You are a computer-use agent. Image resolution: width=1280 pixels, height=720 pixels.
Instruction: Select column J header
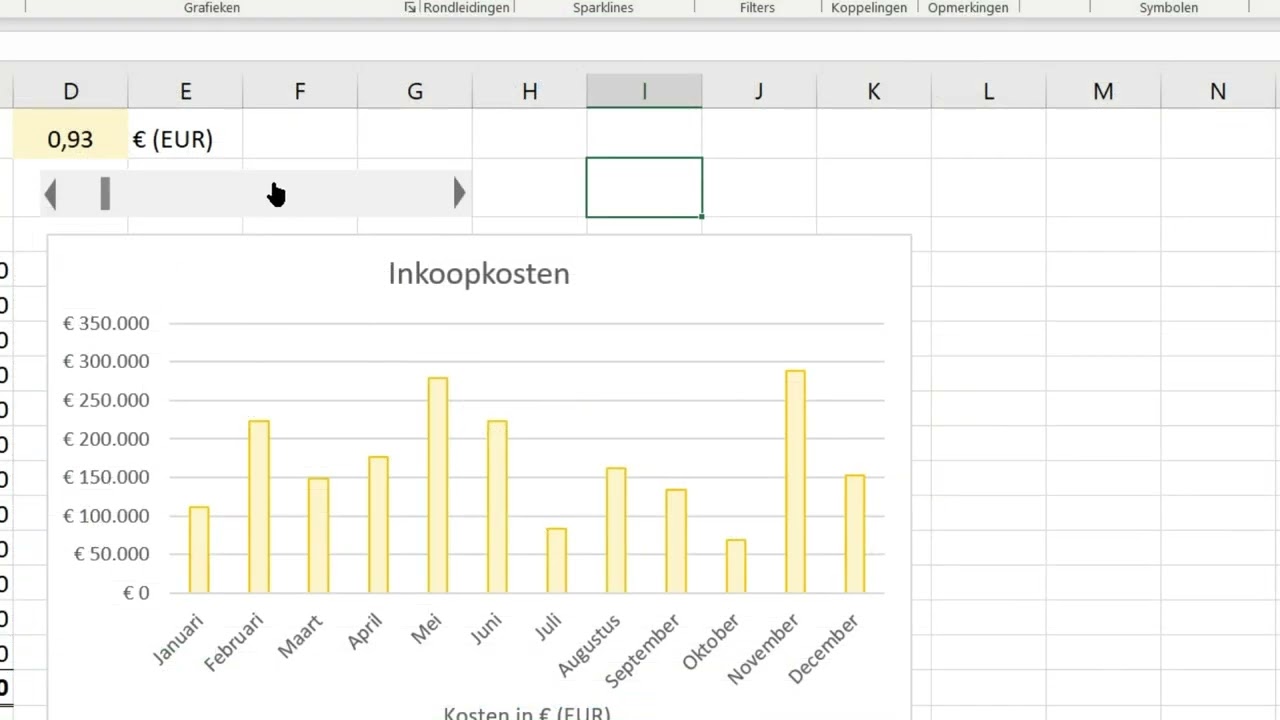coord(759,91)
